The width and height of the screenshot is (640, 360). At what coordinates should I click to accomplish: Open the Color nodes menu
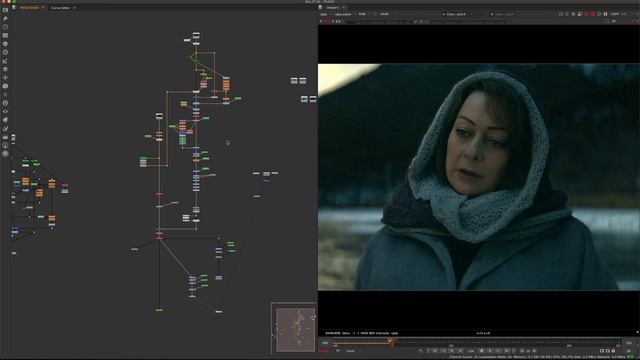5,44
